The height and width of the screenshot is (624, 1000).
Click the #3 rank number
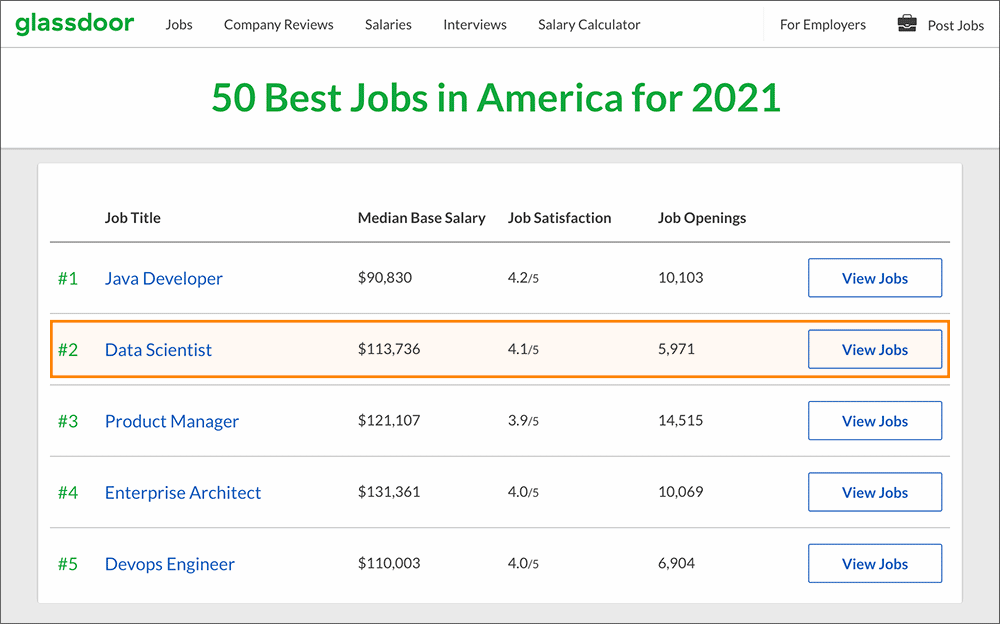68,421
